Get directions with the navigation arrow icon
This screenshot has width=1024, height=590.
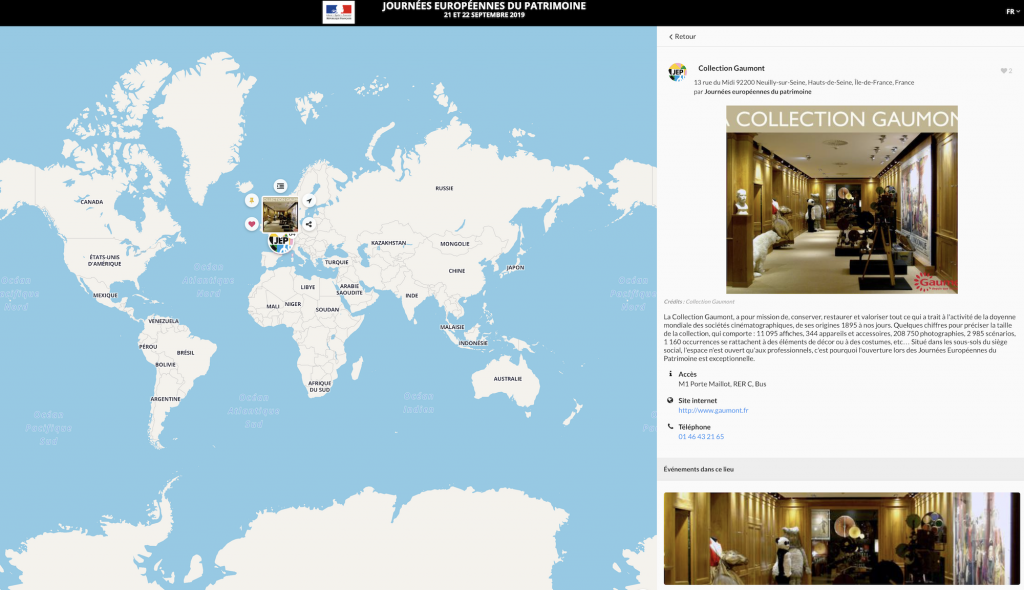(309, 201)
